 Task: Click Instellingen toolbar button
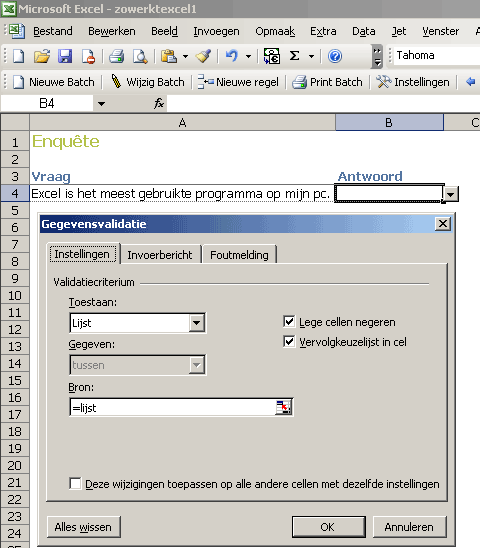[413, 82]
